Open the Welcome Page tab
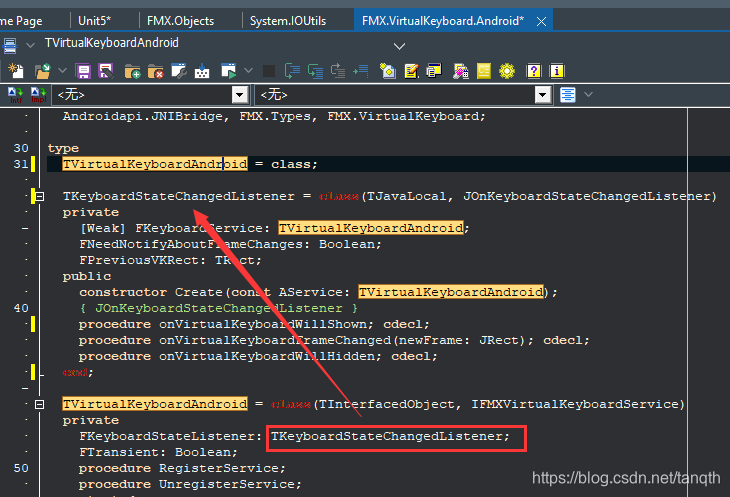The height and width of the screenshot is (497, 730). click(x=21, y=20)
